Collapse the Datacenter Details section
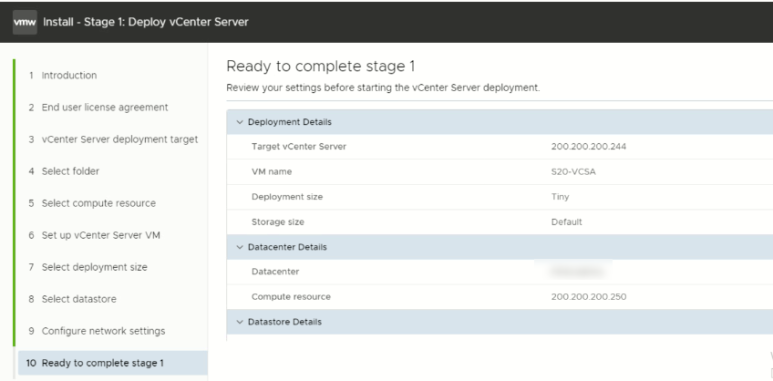The width and height of the screenshot is (773, 381). coord(240,247)
